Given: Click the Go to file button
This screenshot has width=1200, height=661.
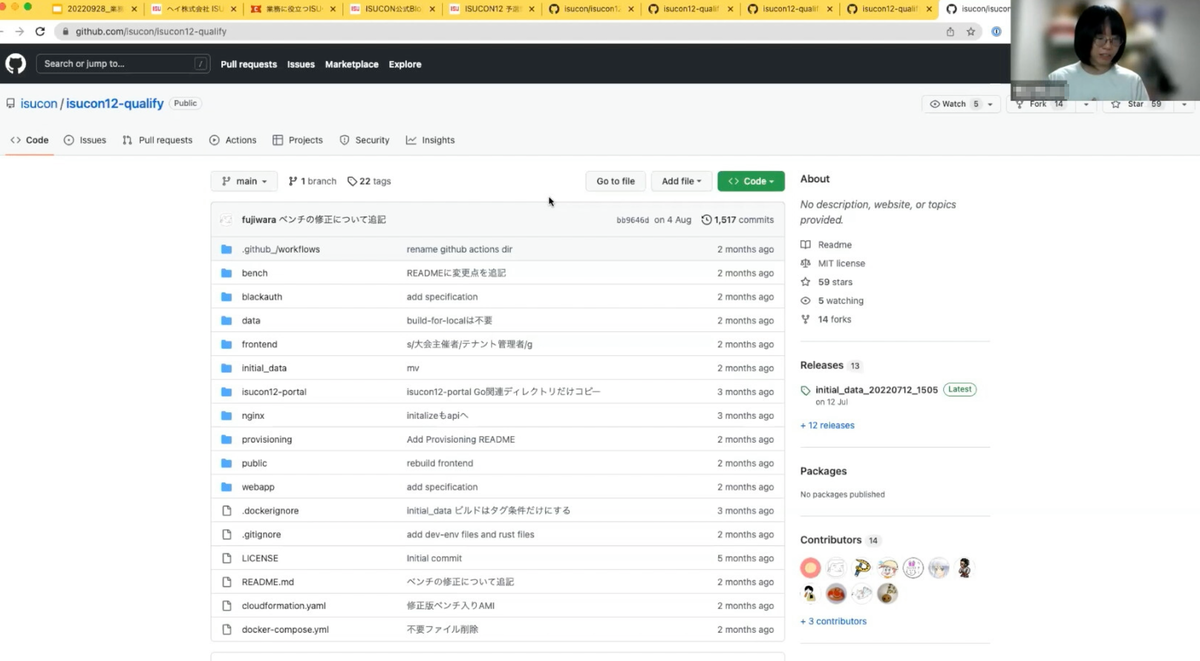Looking at the screenshot, I should [615, 181].
